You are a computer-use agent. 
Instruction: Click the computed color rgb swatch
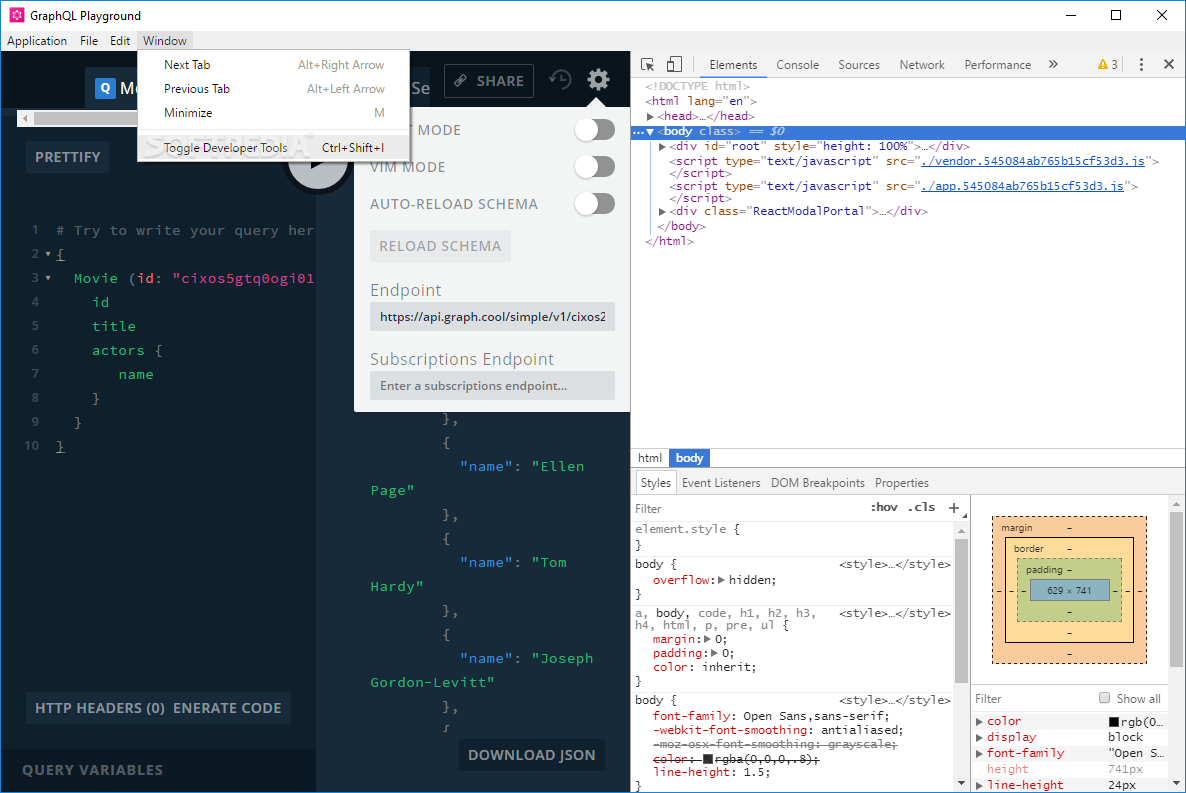coord(1113,722)
